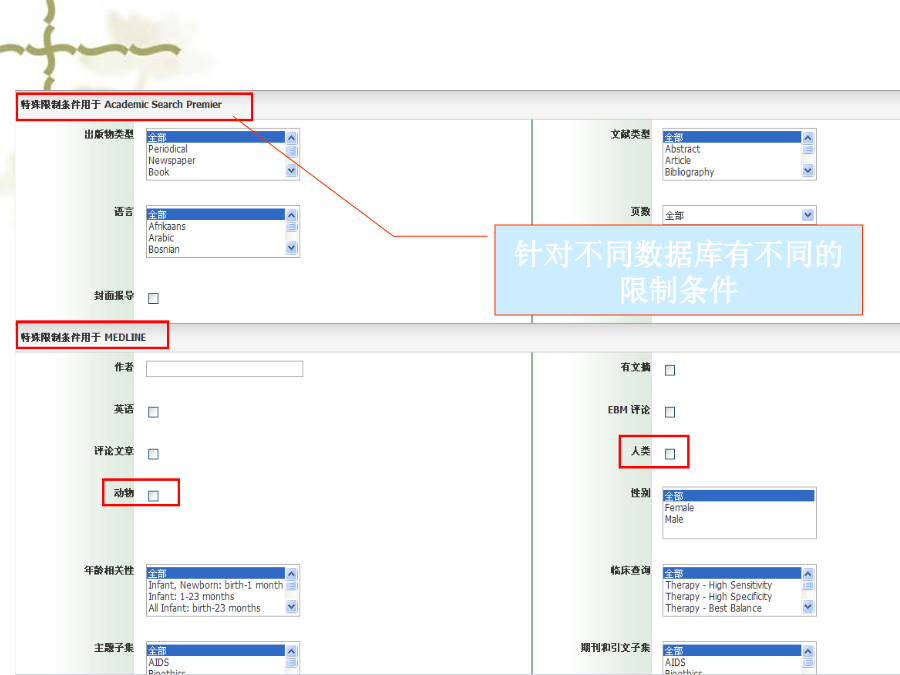Check the 评论文章 option
This screenshot has height=675, width=900.
(153, 454)
